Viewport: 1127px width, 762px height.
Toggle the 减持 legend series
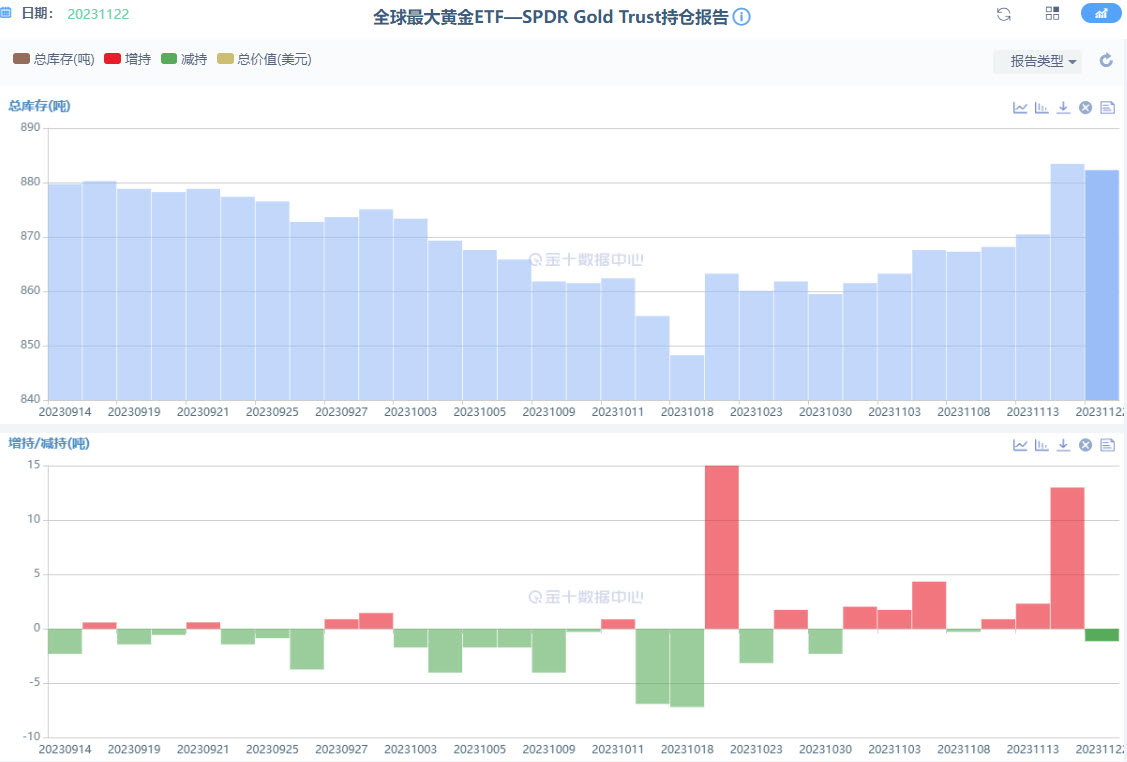(184, 59)
